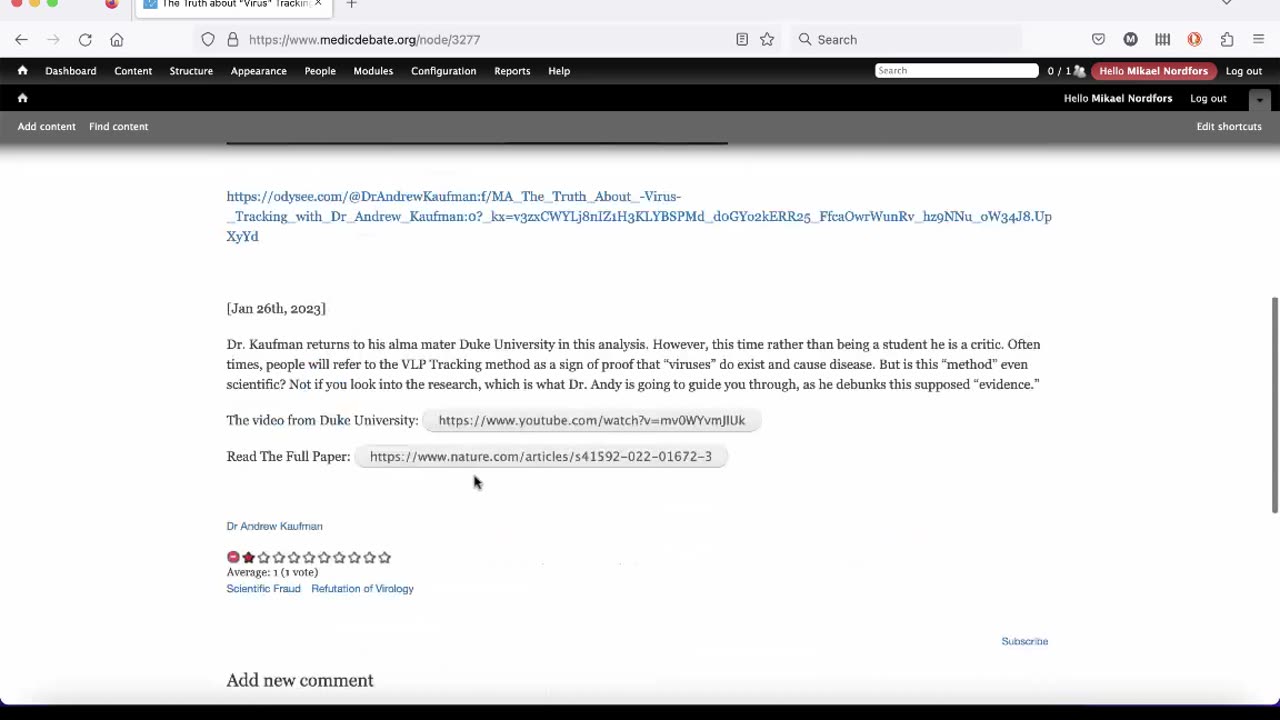Click the DuckDuckGo extension icon
Image resolution: width=1280 pixels, height=720 pixels.
click(1194, 40)
